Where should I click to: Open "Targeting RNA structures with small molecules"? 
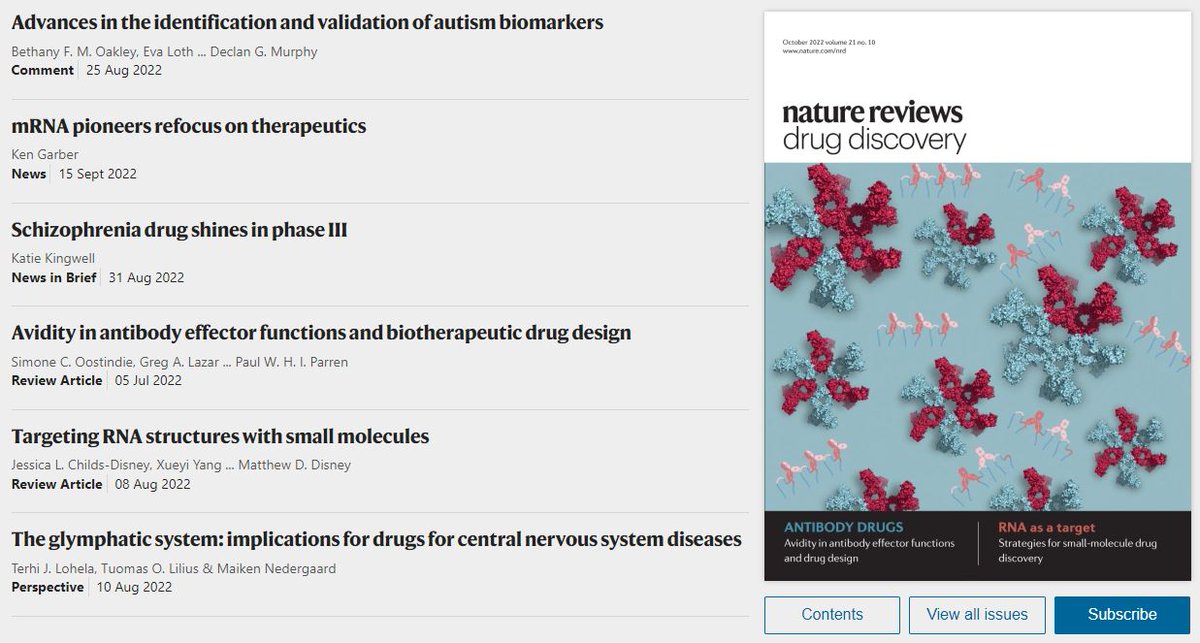[x=219, y=436]
